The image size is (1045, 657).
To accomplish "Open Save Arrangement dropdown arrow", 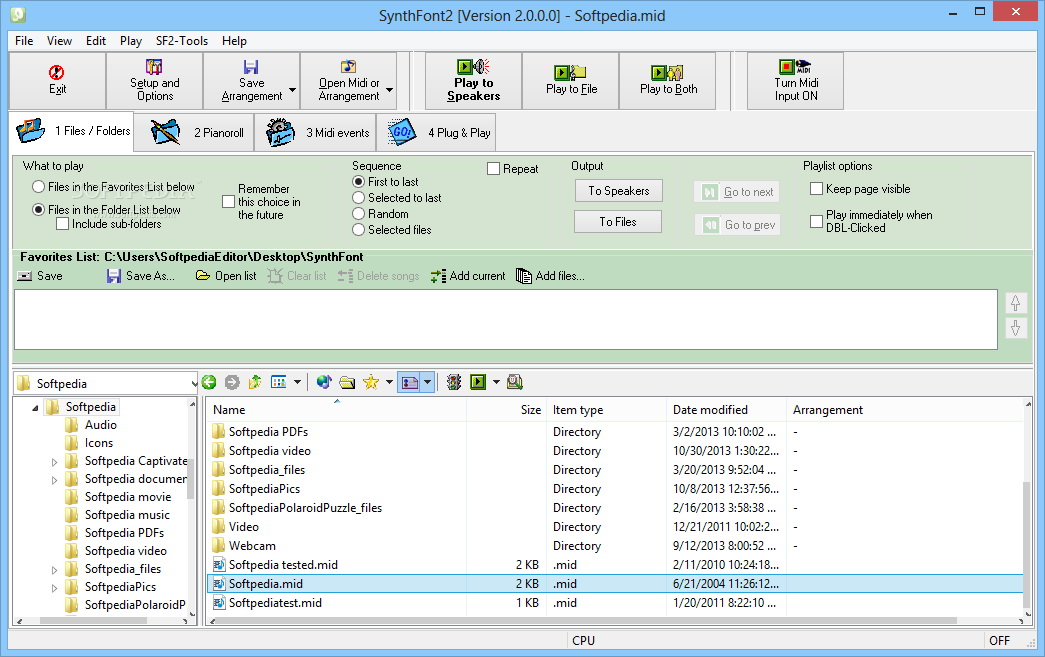I will (292, 90).
